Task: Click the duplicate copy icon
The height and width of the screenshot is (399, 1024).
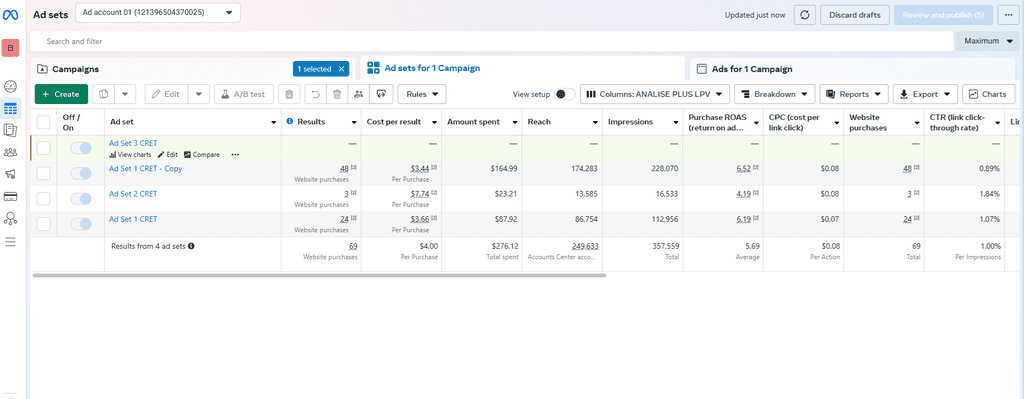Action: [x=103, y=94]
